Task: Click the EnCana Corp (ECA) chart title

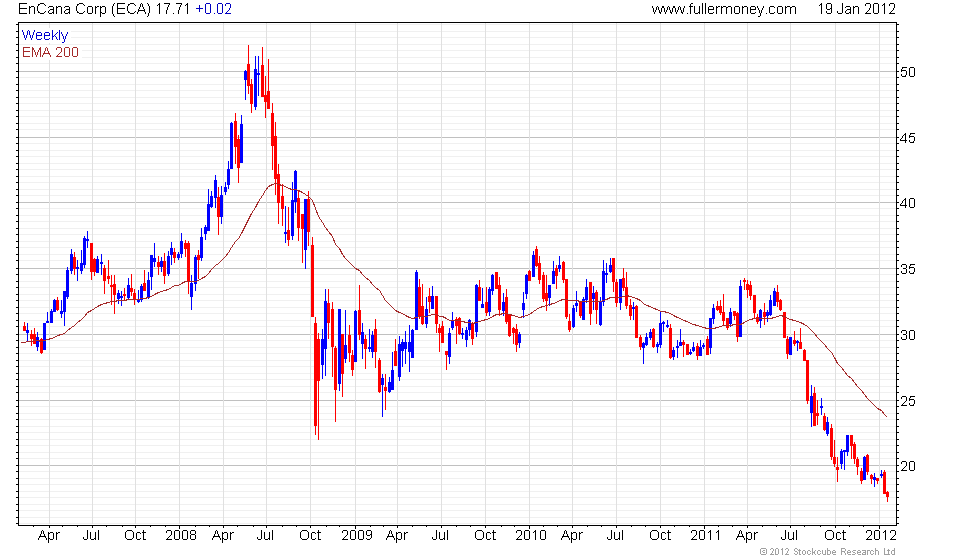Action: click(85, 9)
